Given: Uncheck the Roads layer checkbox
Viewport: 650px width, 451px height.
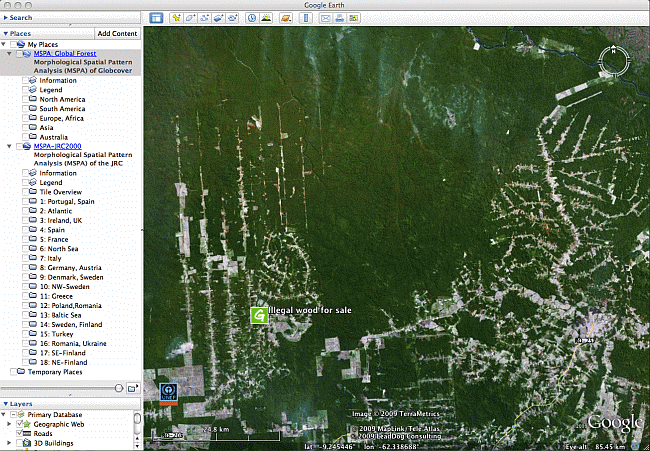Looking at the screenshot, I should 19,434.
